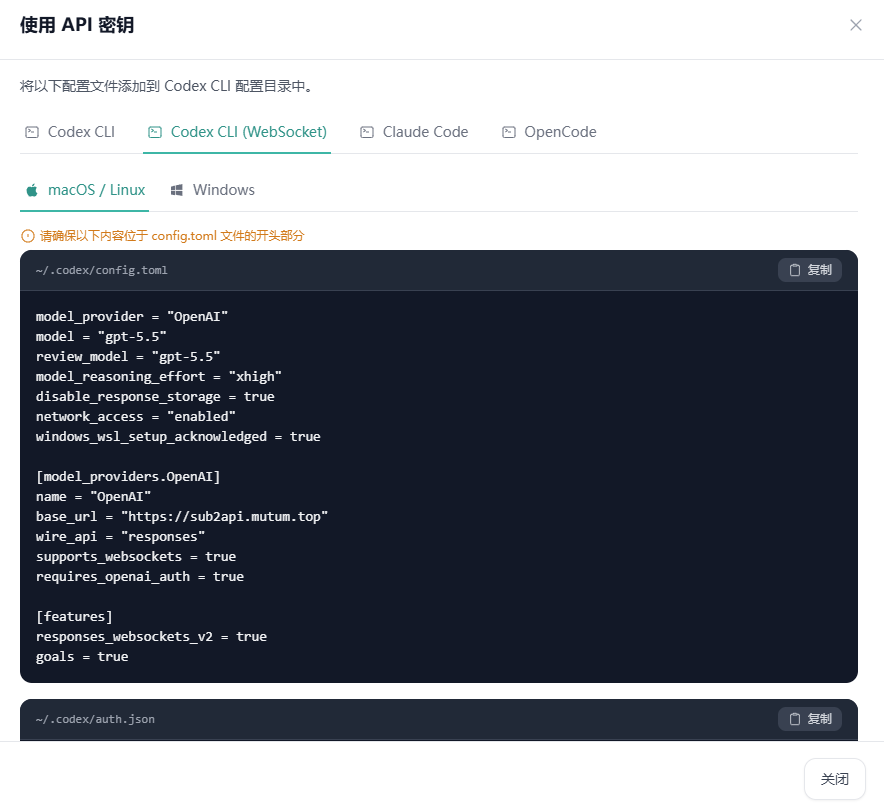
Task: Click the [model_providers.OpenAI] section header
Action: click(x=128, y=477)
